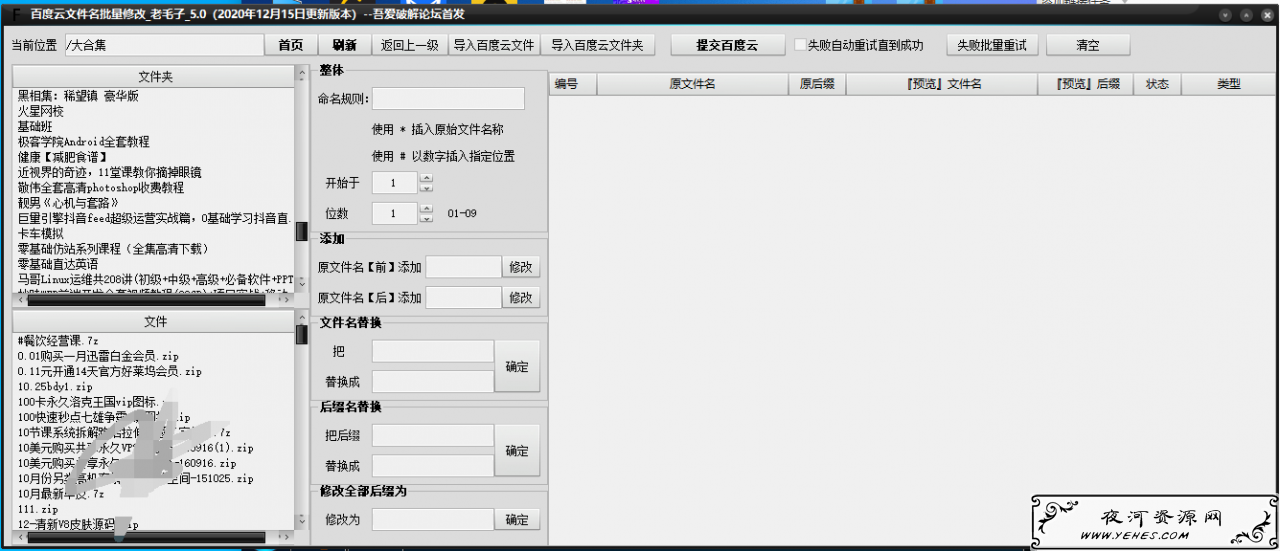
Task: Click the 『预览』后缀 column header
Action: coord(1086,85)
